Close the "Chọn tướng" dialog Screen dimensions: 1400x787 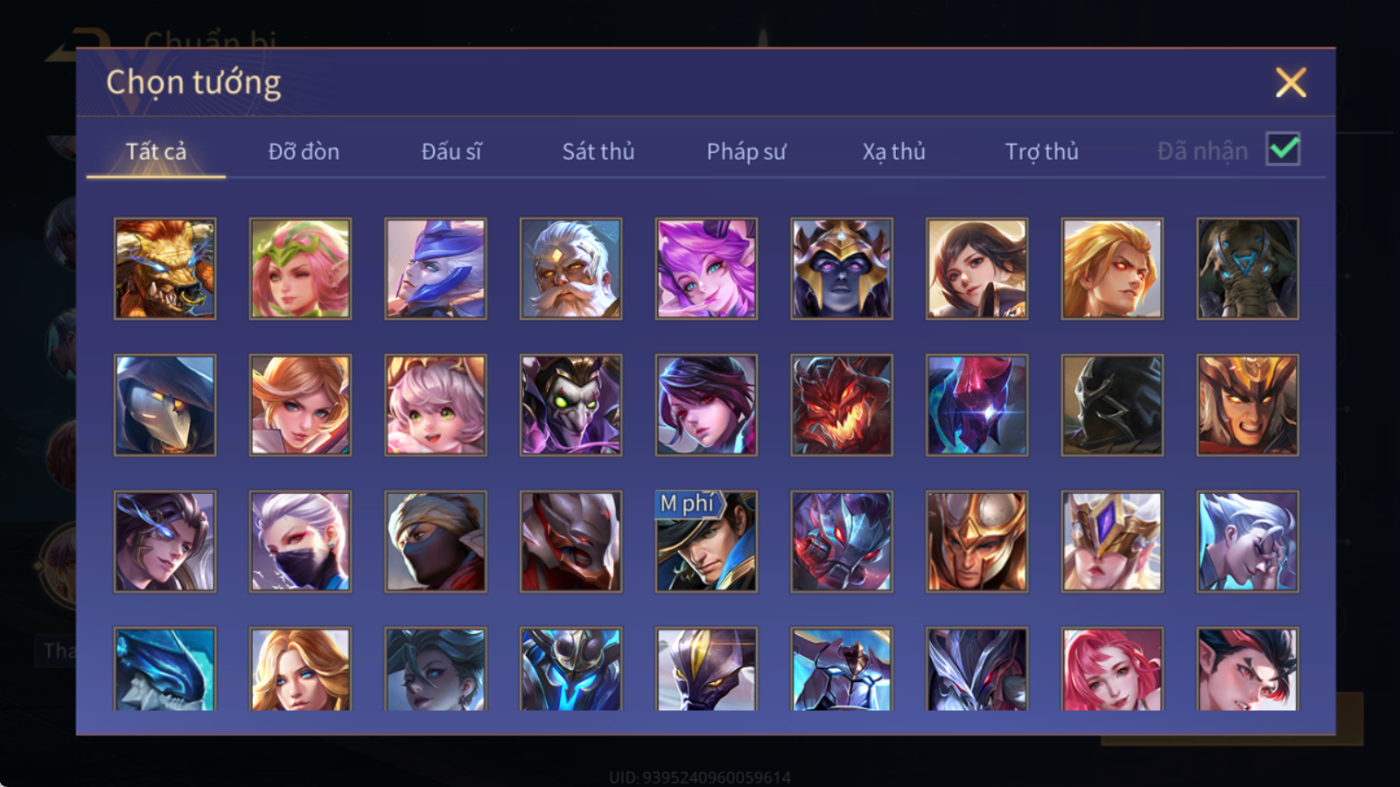click(x=1291, y=82)
